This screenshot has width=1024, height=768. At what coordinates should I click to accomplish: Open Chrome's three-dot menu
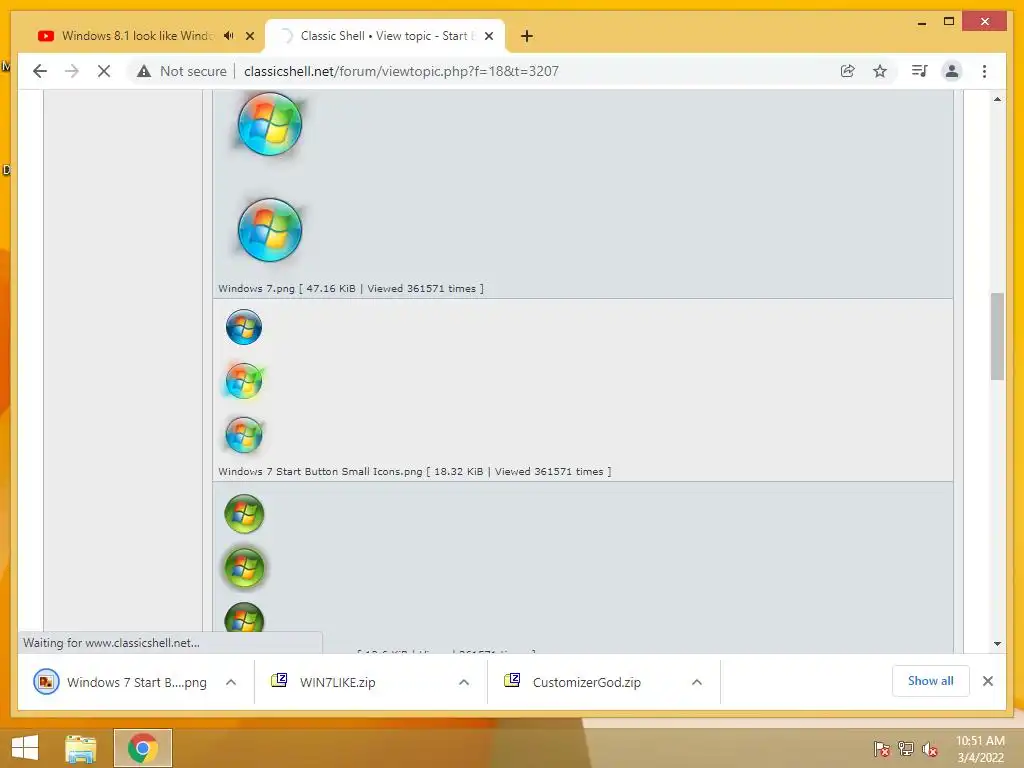point(984,71)
